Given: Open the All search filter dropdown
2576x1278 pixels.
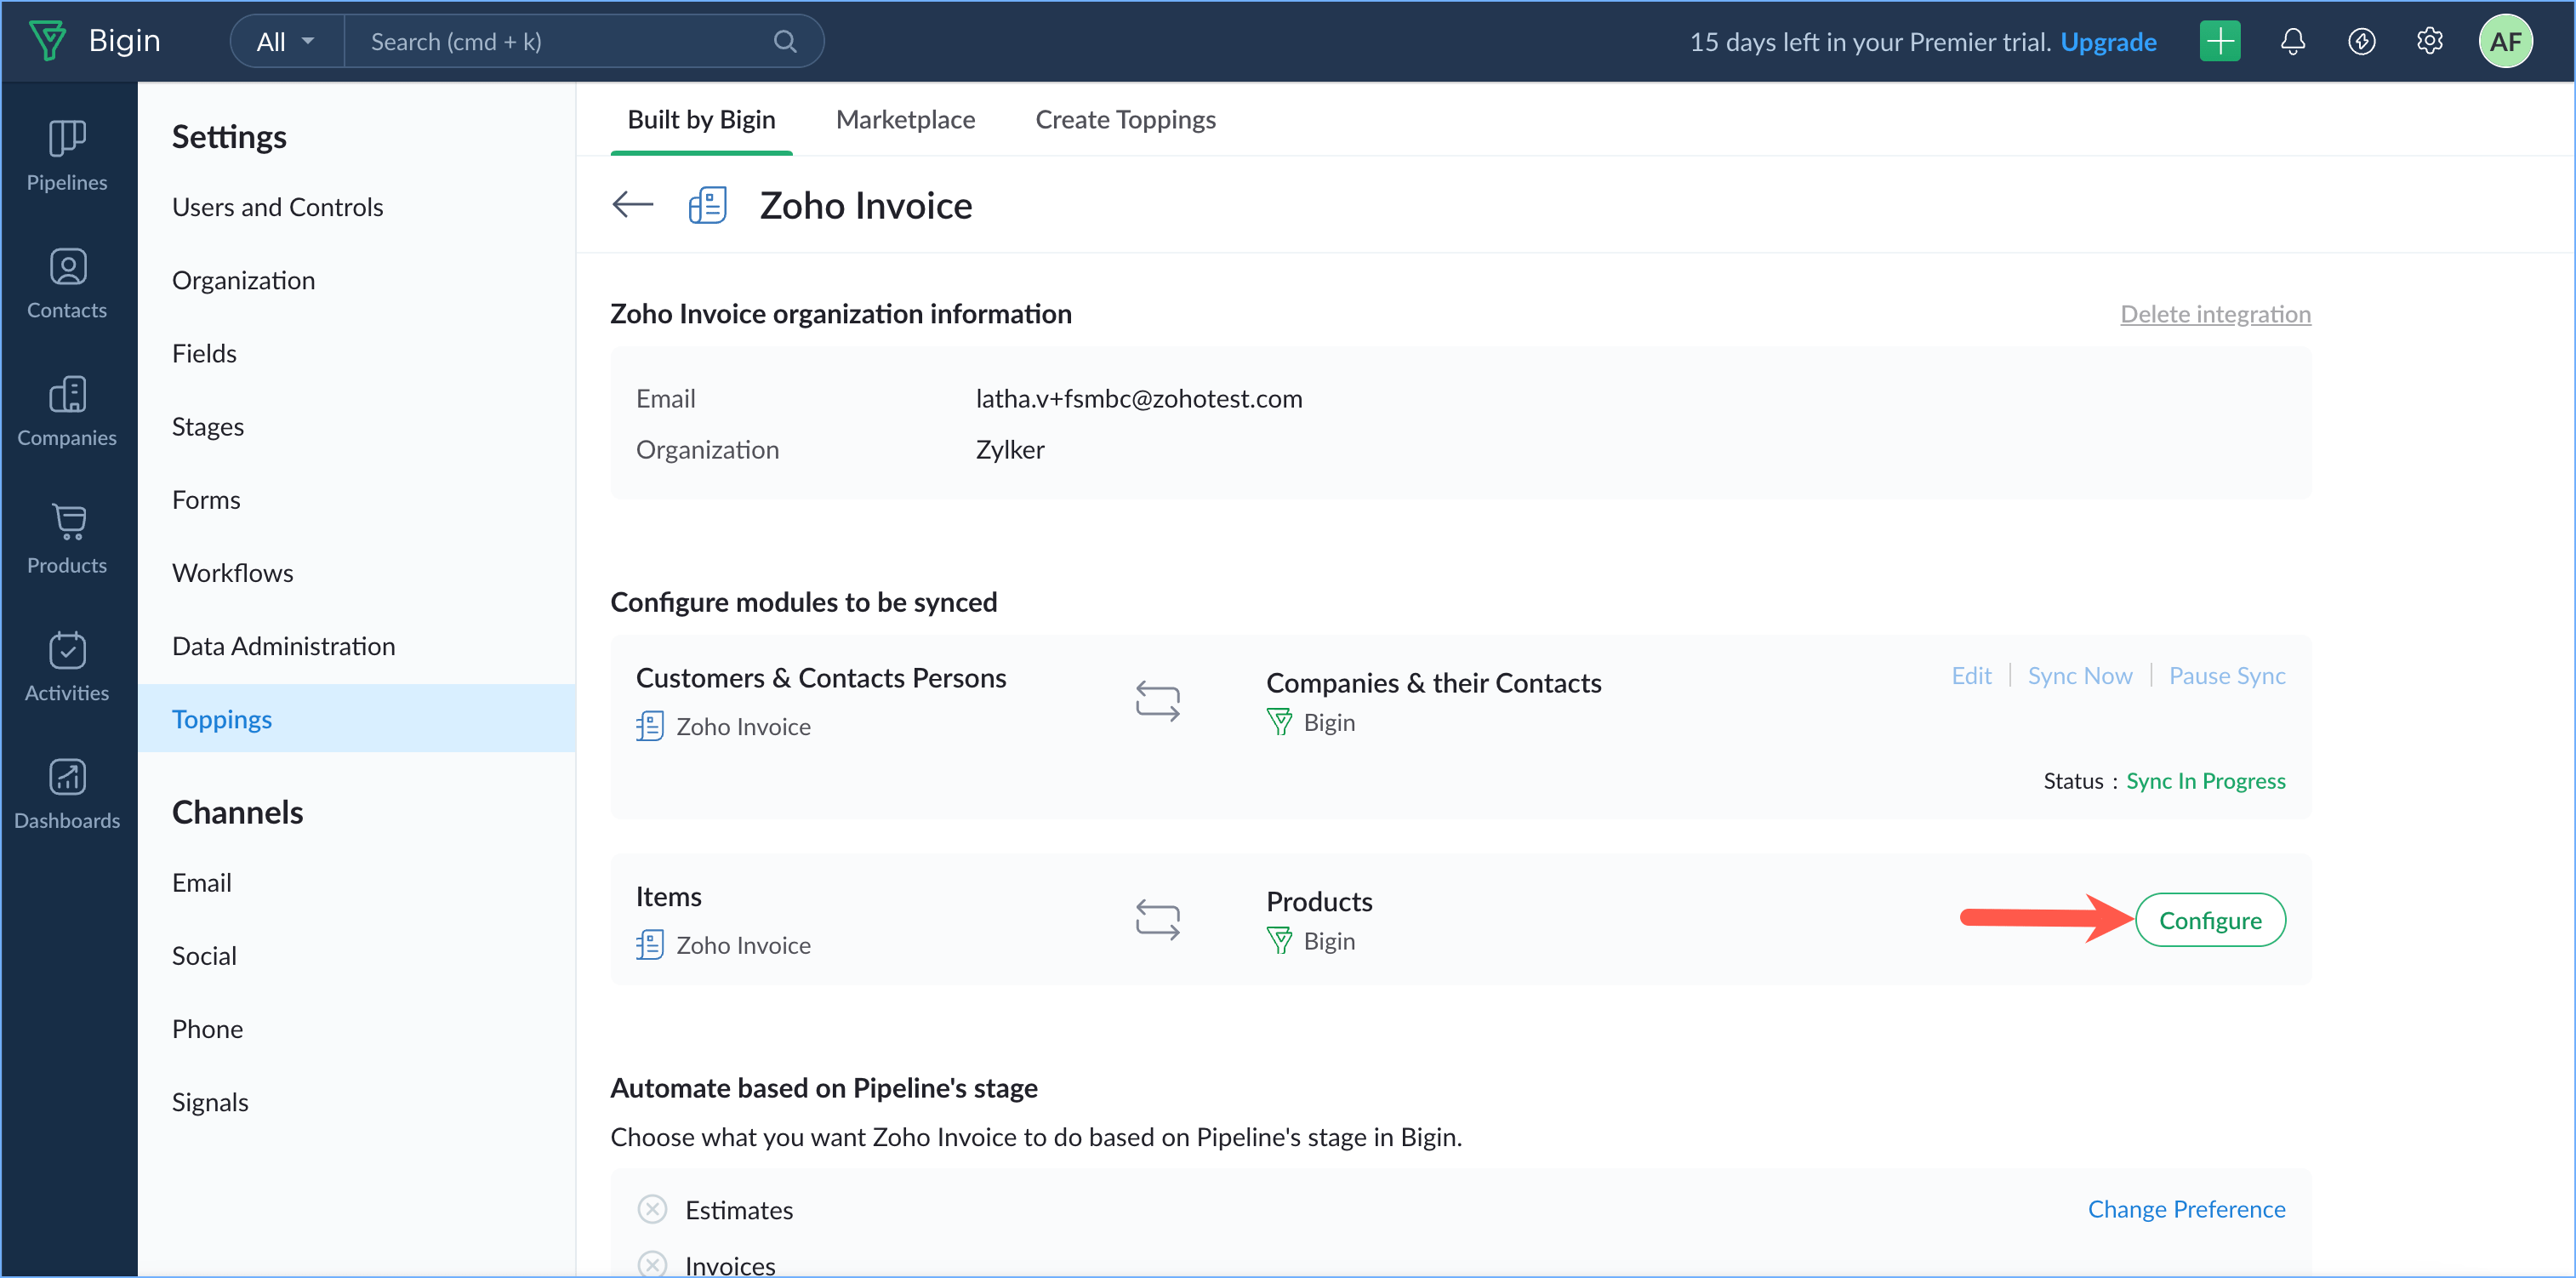Looking at the screenshot, I should 285,41.
